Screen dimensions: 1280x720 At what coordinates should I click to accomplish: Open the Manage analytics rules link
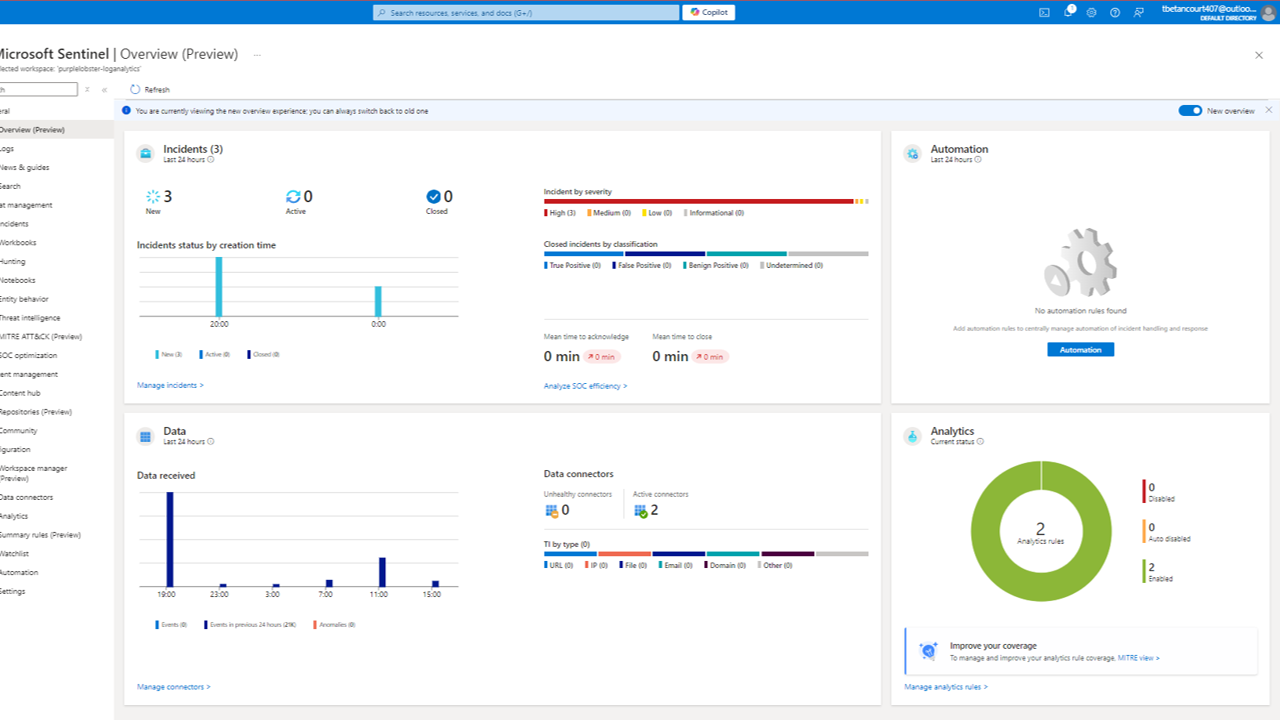(x=946, y=687)
